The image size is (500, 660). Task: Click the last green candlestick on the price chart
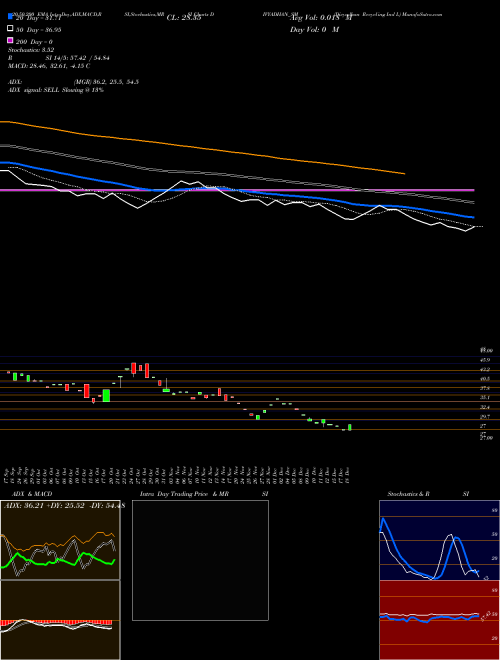coord(349,427)
